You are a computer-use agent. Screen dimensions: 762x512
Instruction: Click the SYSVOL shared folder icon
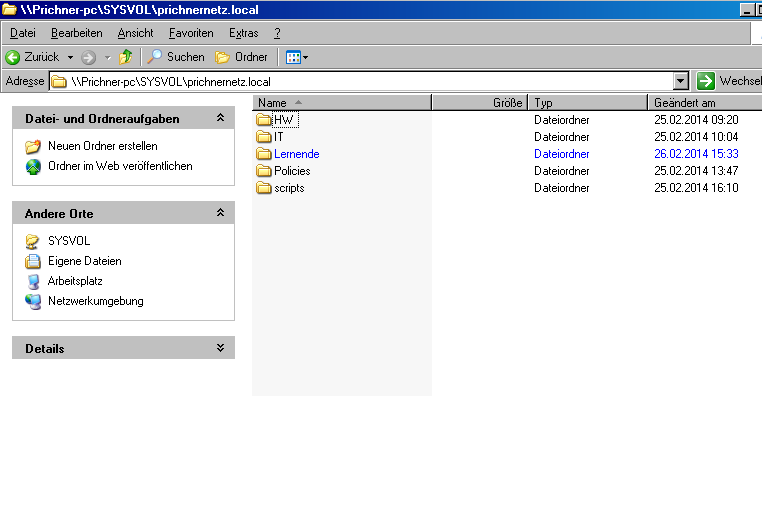(33, 241)
